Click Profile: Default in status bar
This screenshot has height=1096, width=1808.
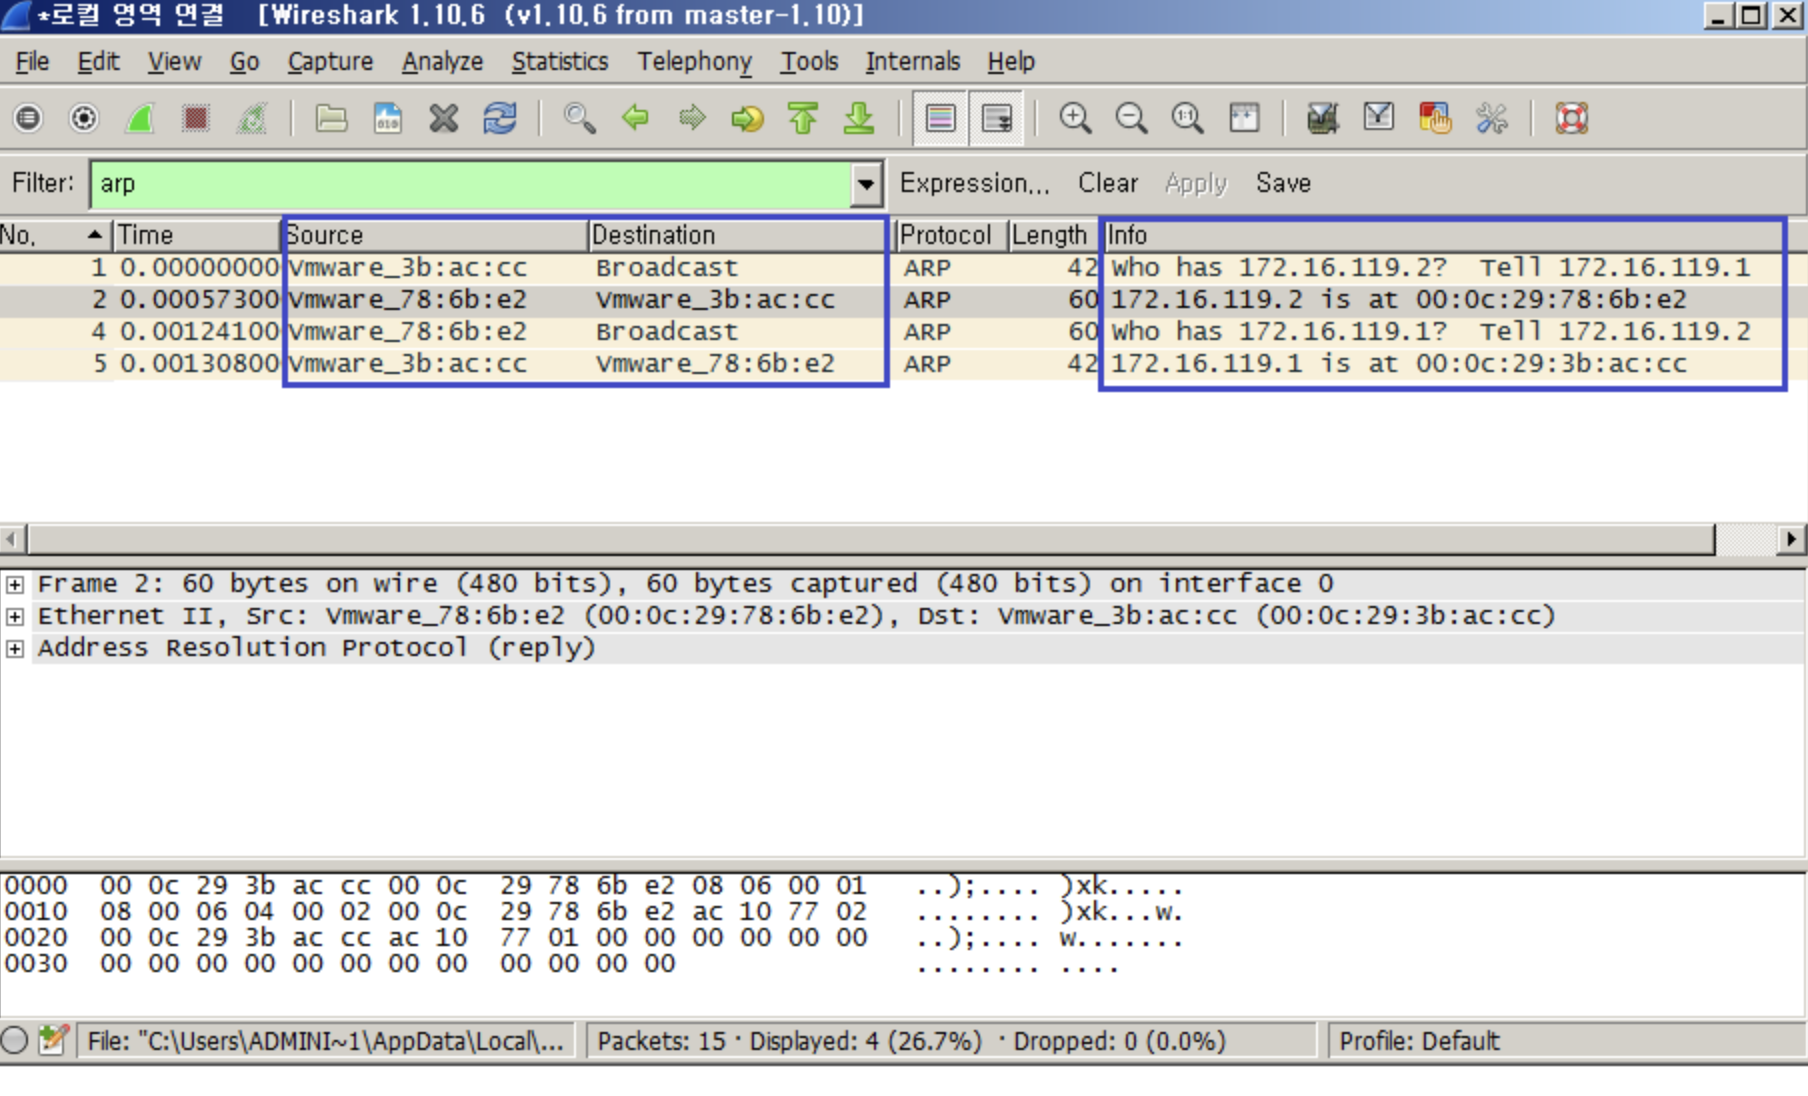tap(1419, 1041)
